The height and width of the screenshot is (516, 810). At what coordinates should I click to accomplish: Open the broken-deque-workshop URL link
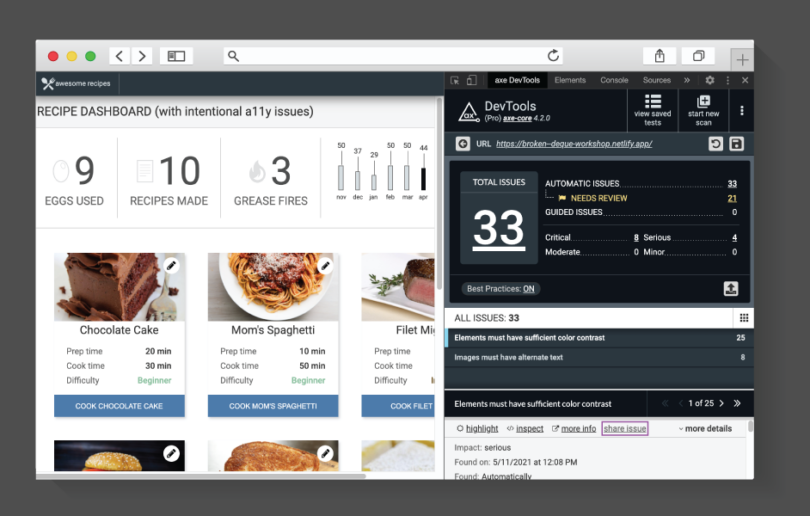tap(574, 144)
